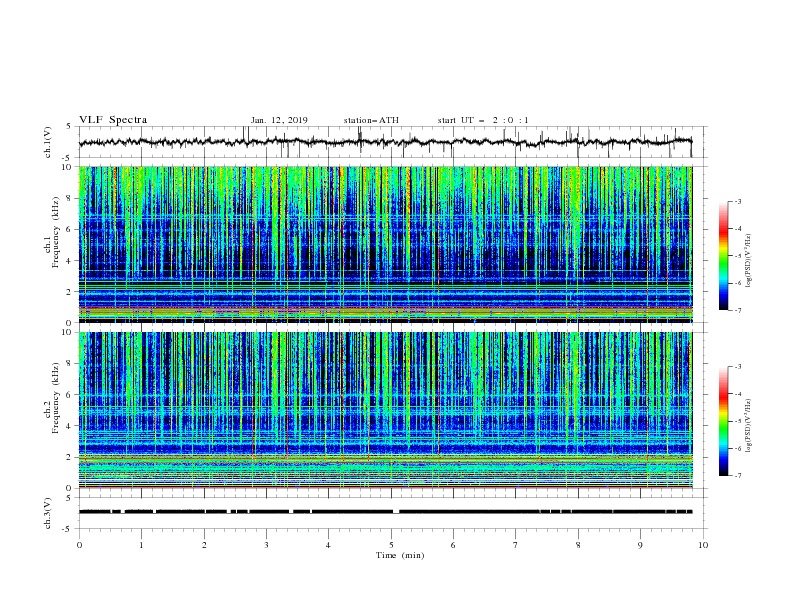Click the "-5" tick on ch.1(V) axis
The width and height of the screenshot is (792, 612).
(67, 158)
